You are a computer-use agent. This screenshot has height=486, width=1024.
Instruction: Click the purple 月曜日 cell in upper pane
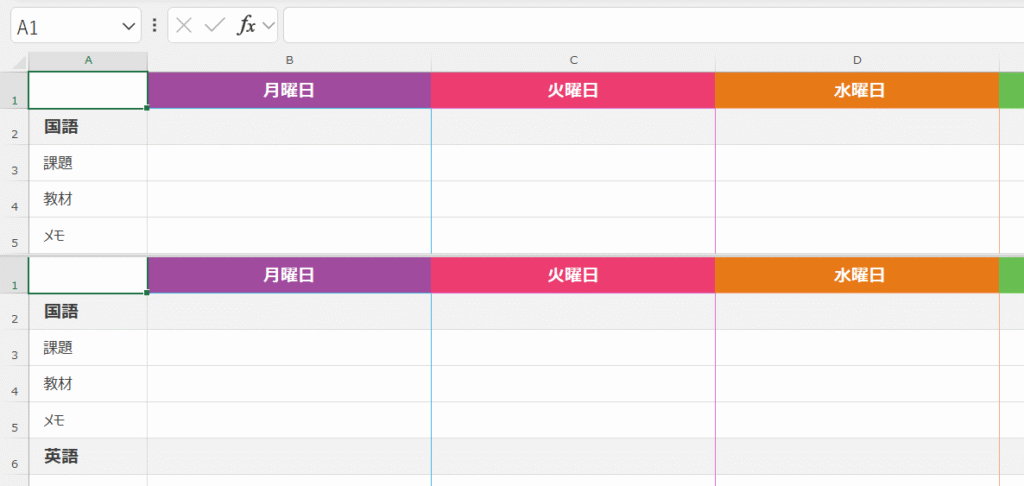coord(289,90)
